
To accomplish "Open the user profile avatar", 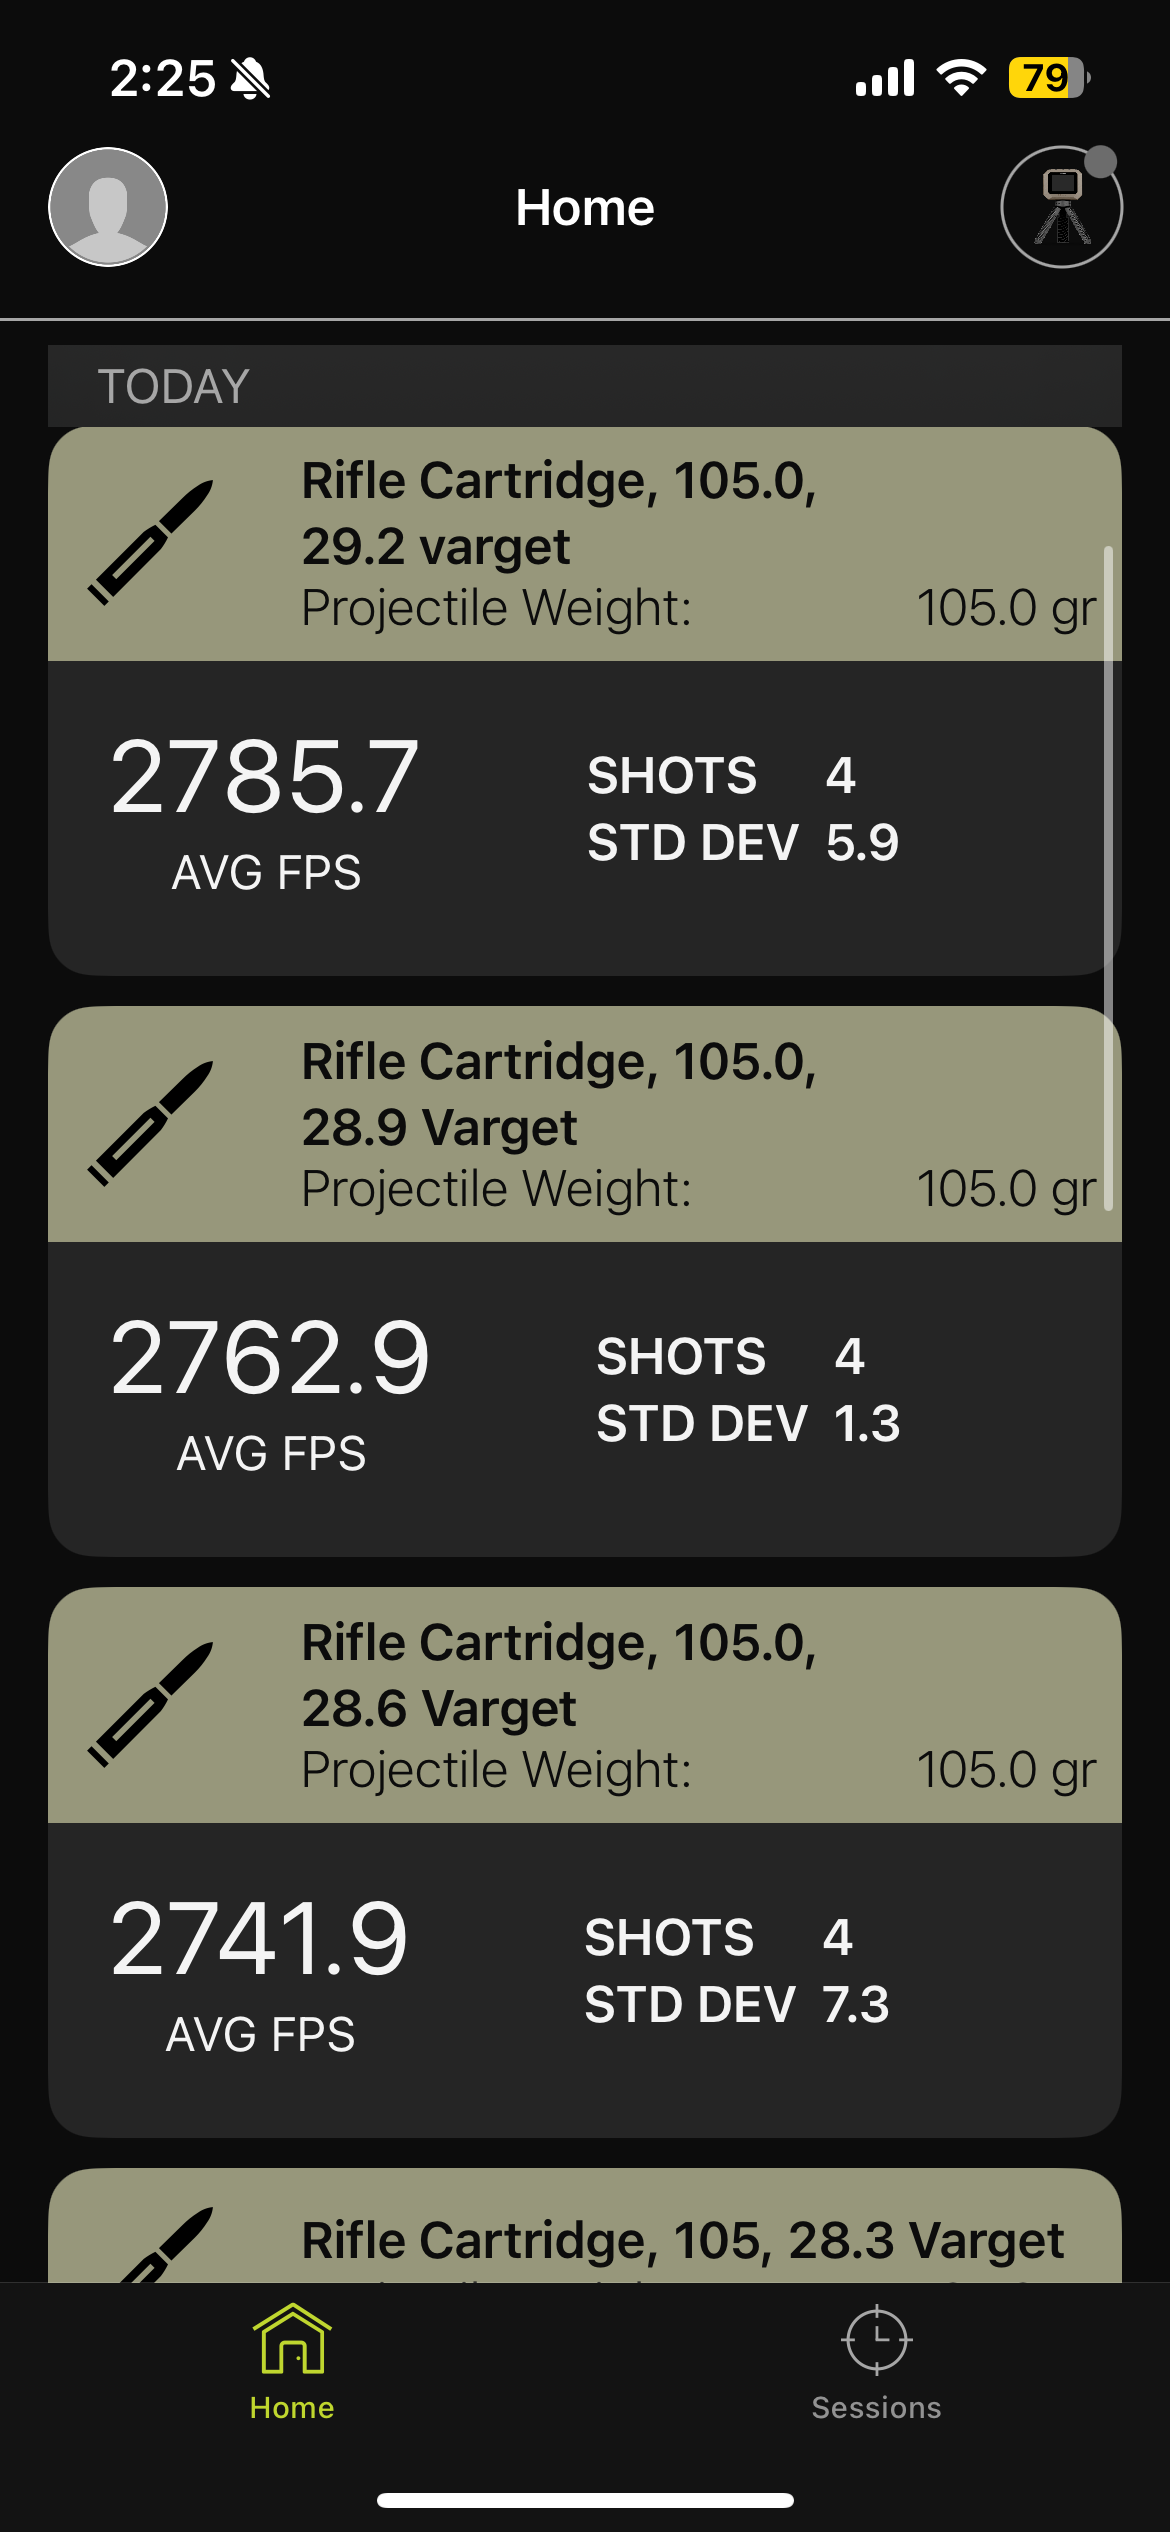I will 108,207.
